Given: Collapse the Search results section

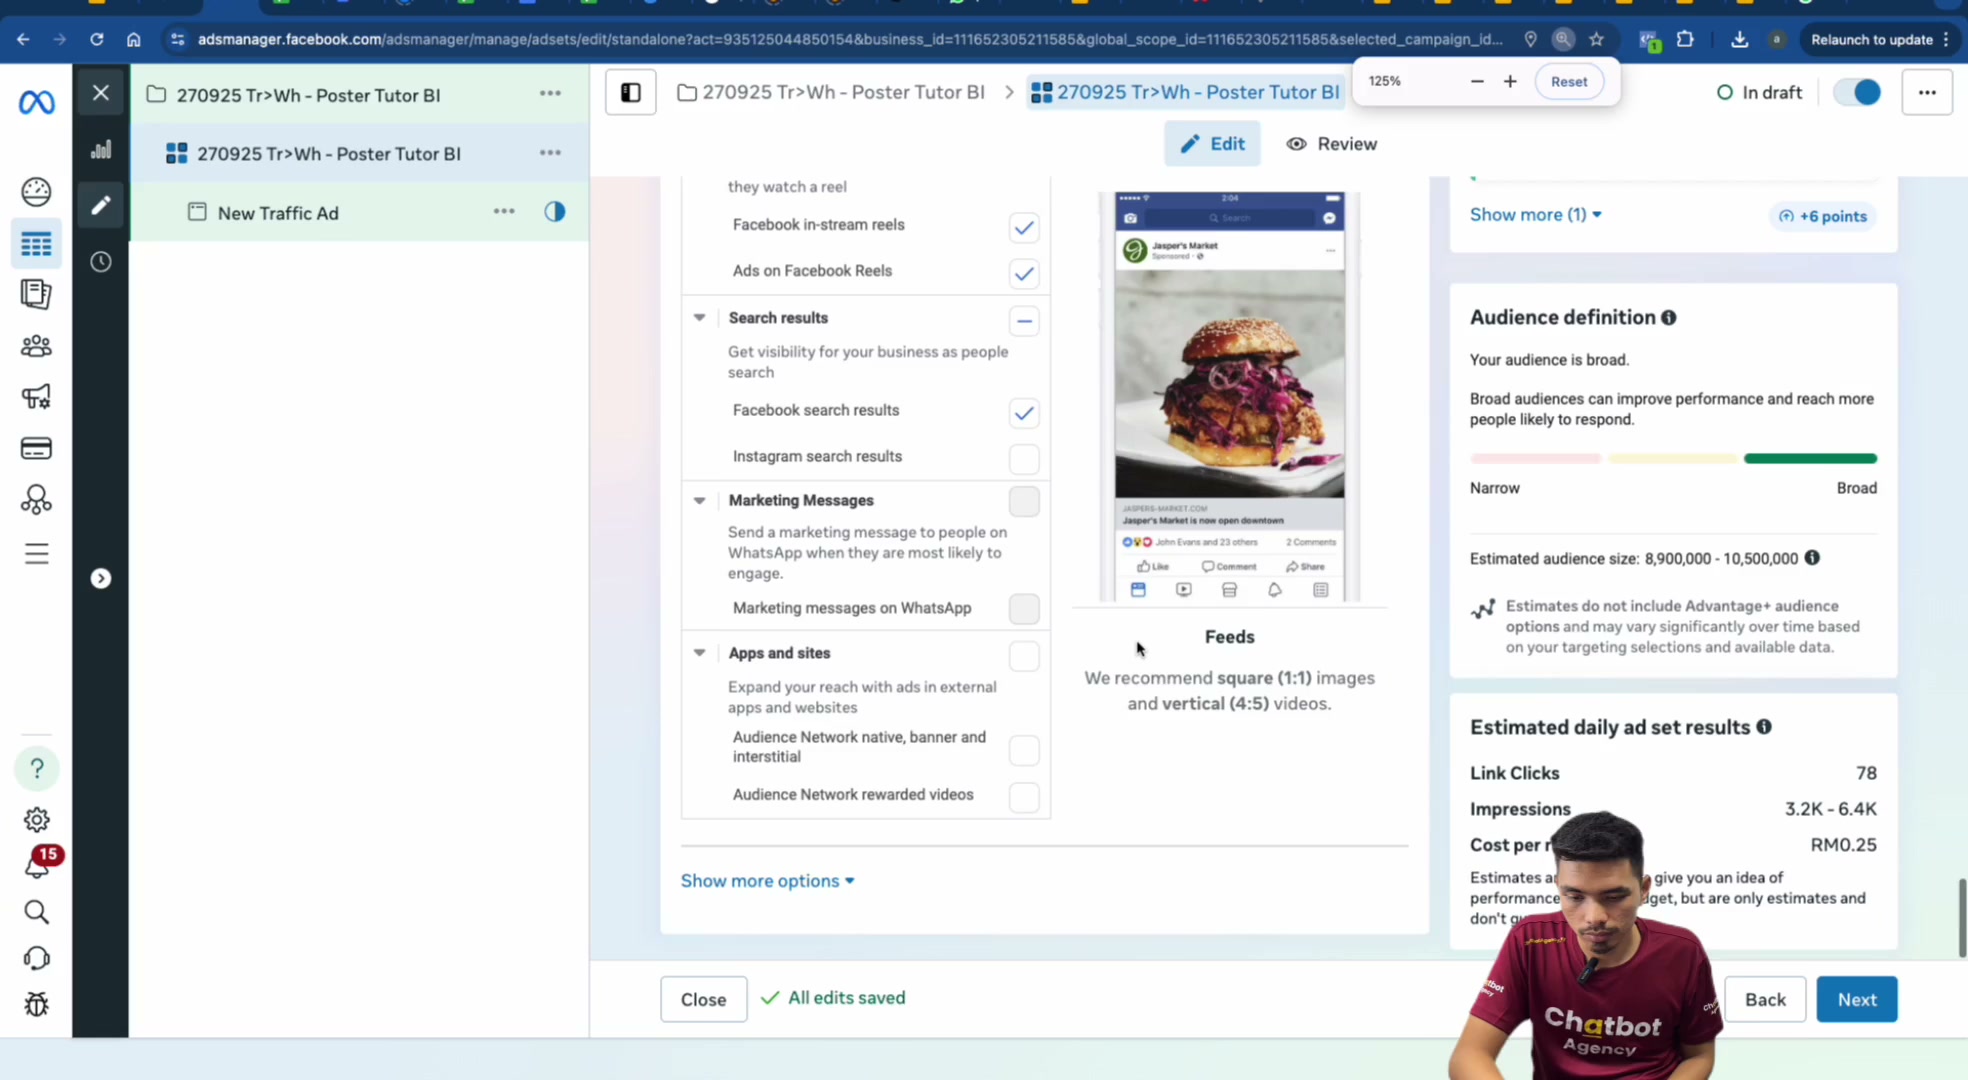Looking at the screenshot, I should coord(699,318).
